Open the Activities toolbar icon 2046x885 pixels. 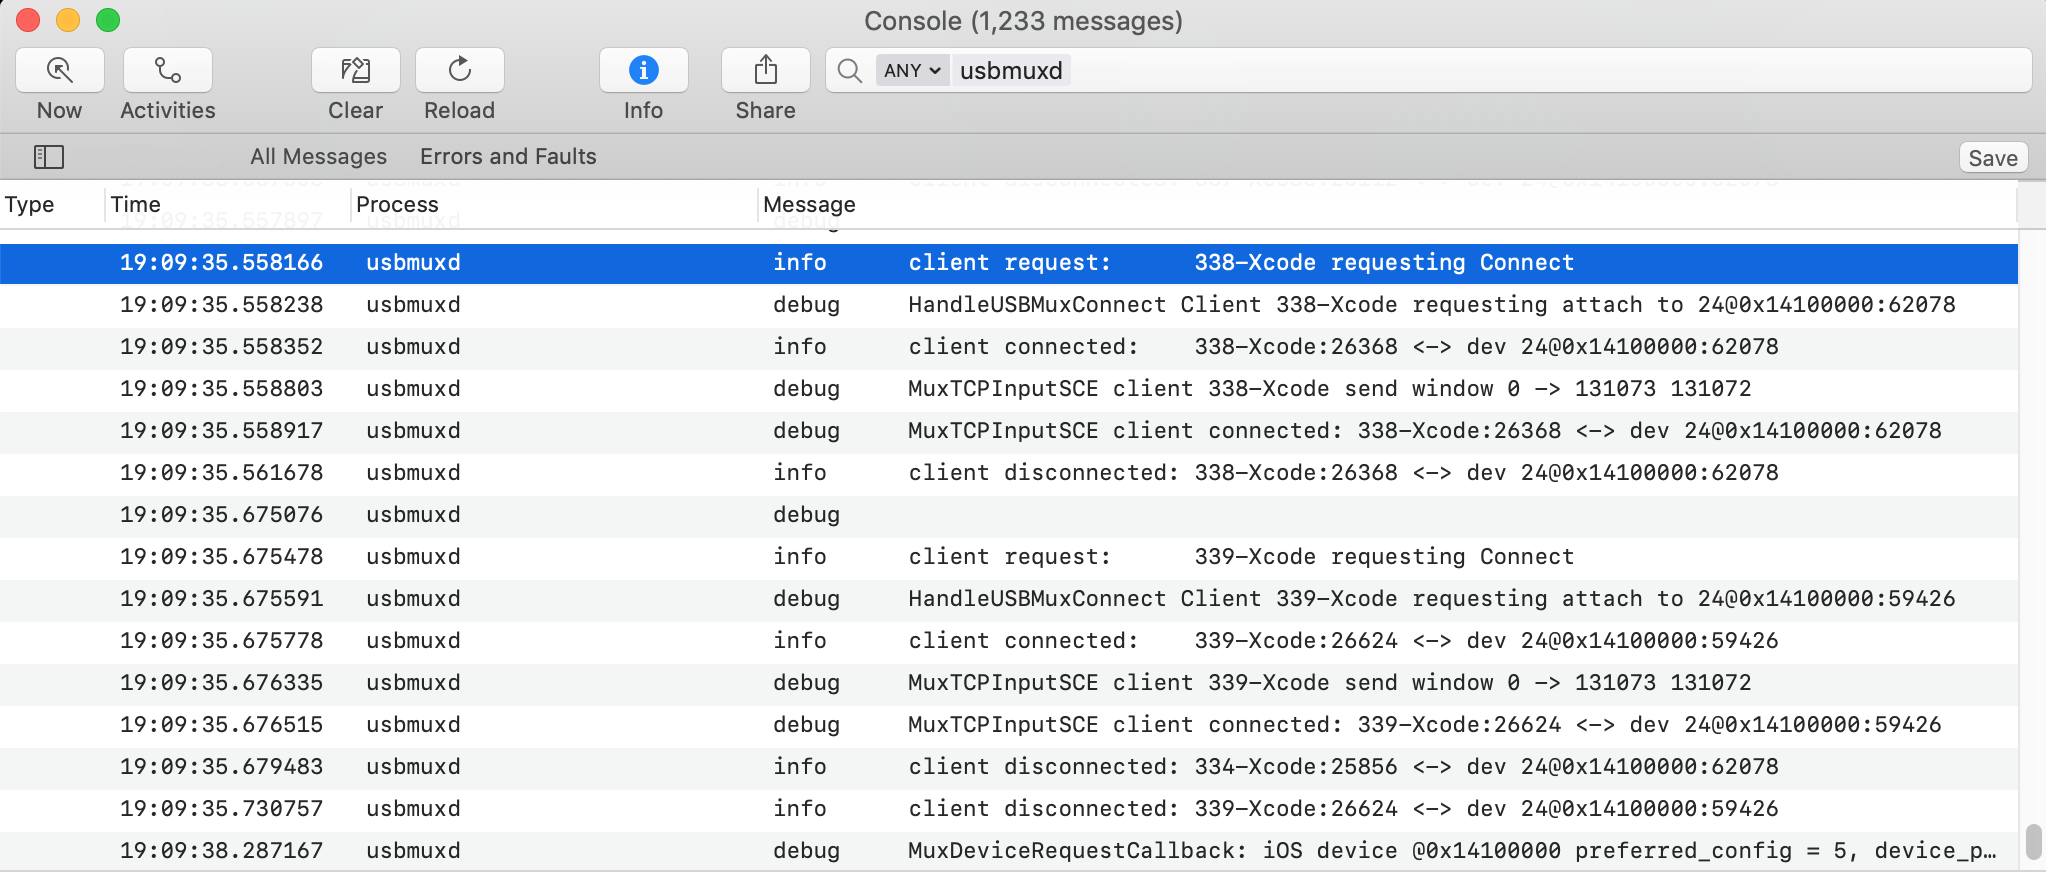(x=168, y=70)
